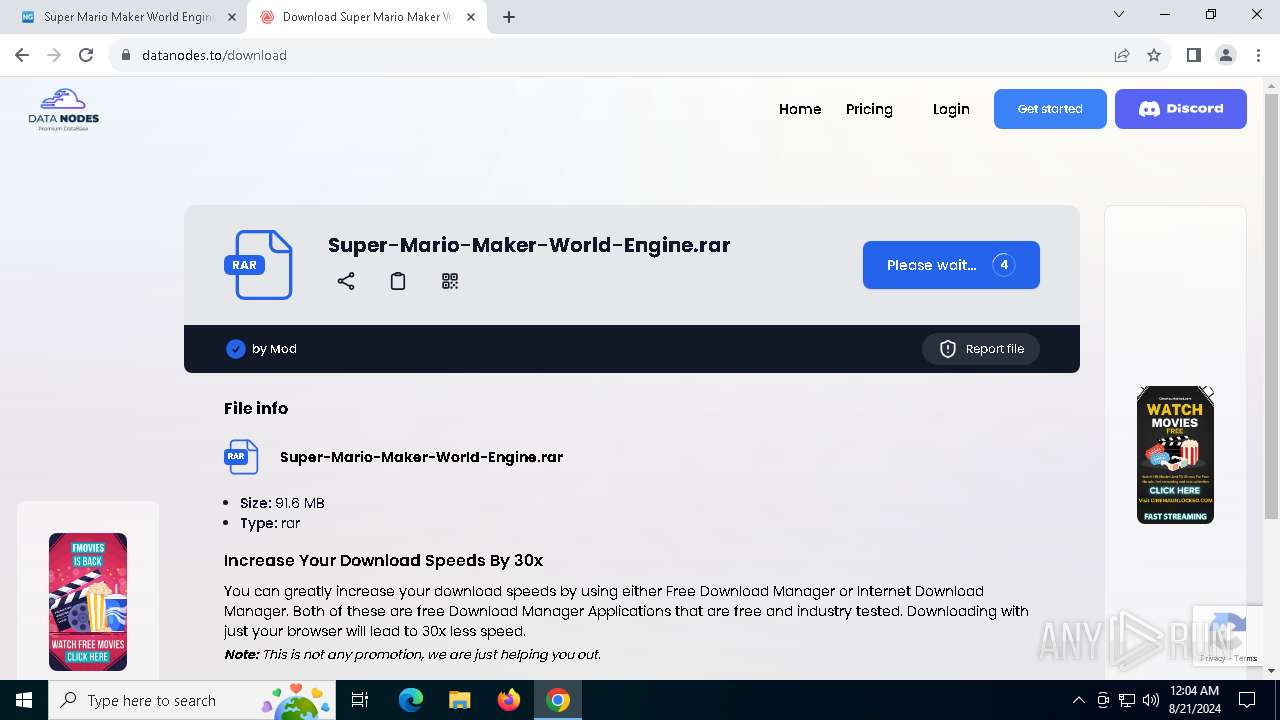Click the Report file button
This screenshot has width=1280, height=720.
coord(980,349)
